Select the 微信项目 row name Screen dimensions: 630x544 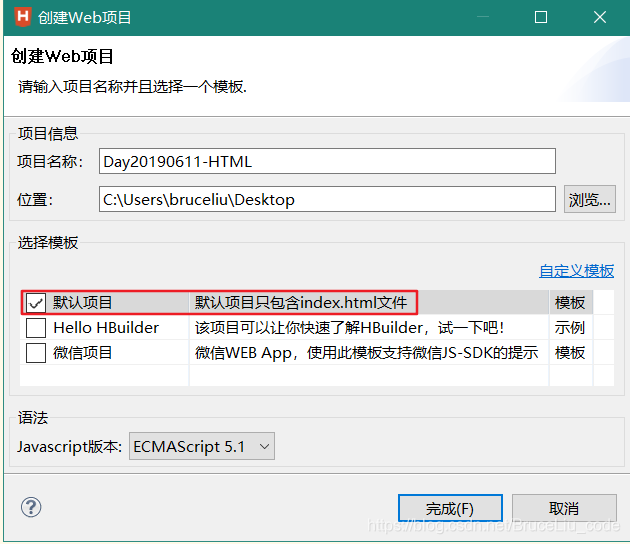point(82,353)
